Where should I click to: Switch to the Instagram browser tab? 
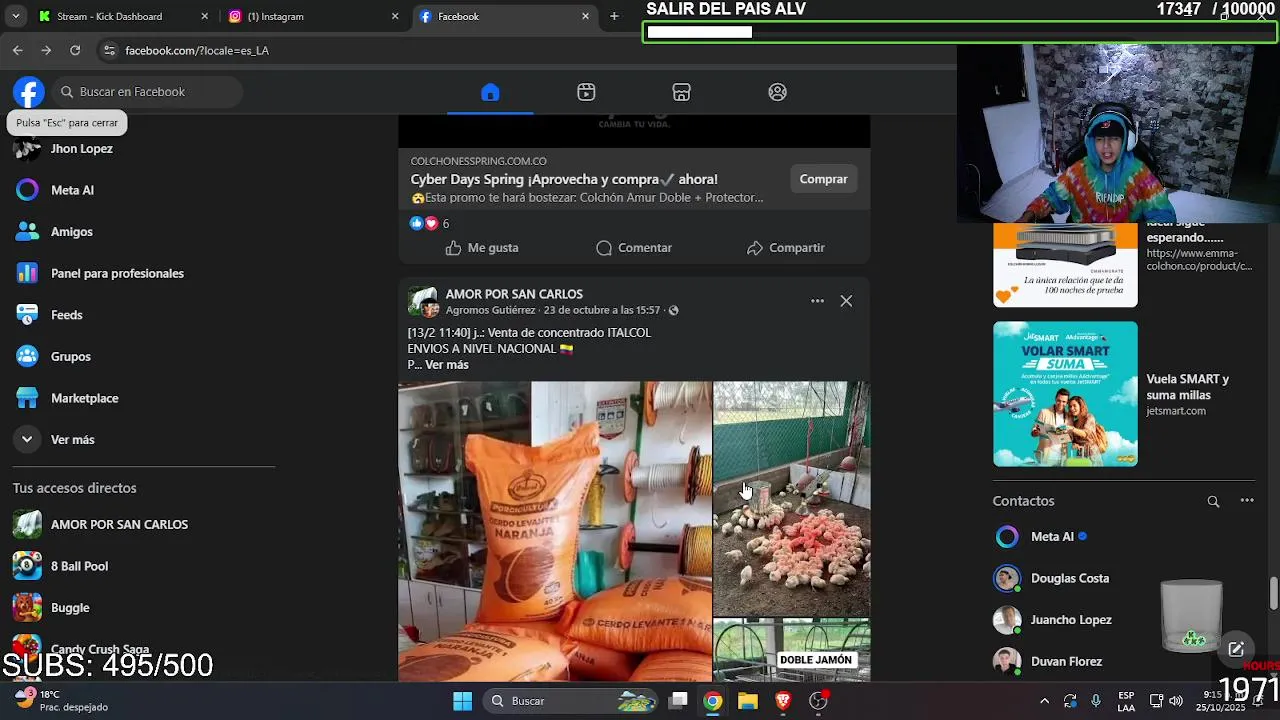[x=313, y=16]
